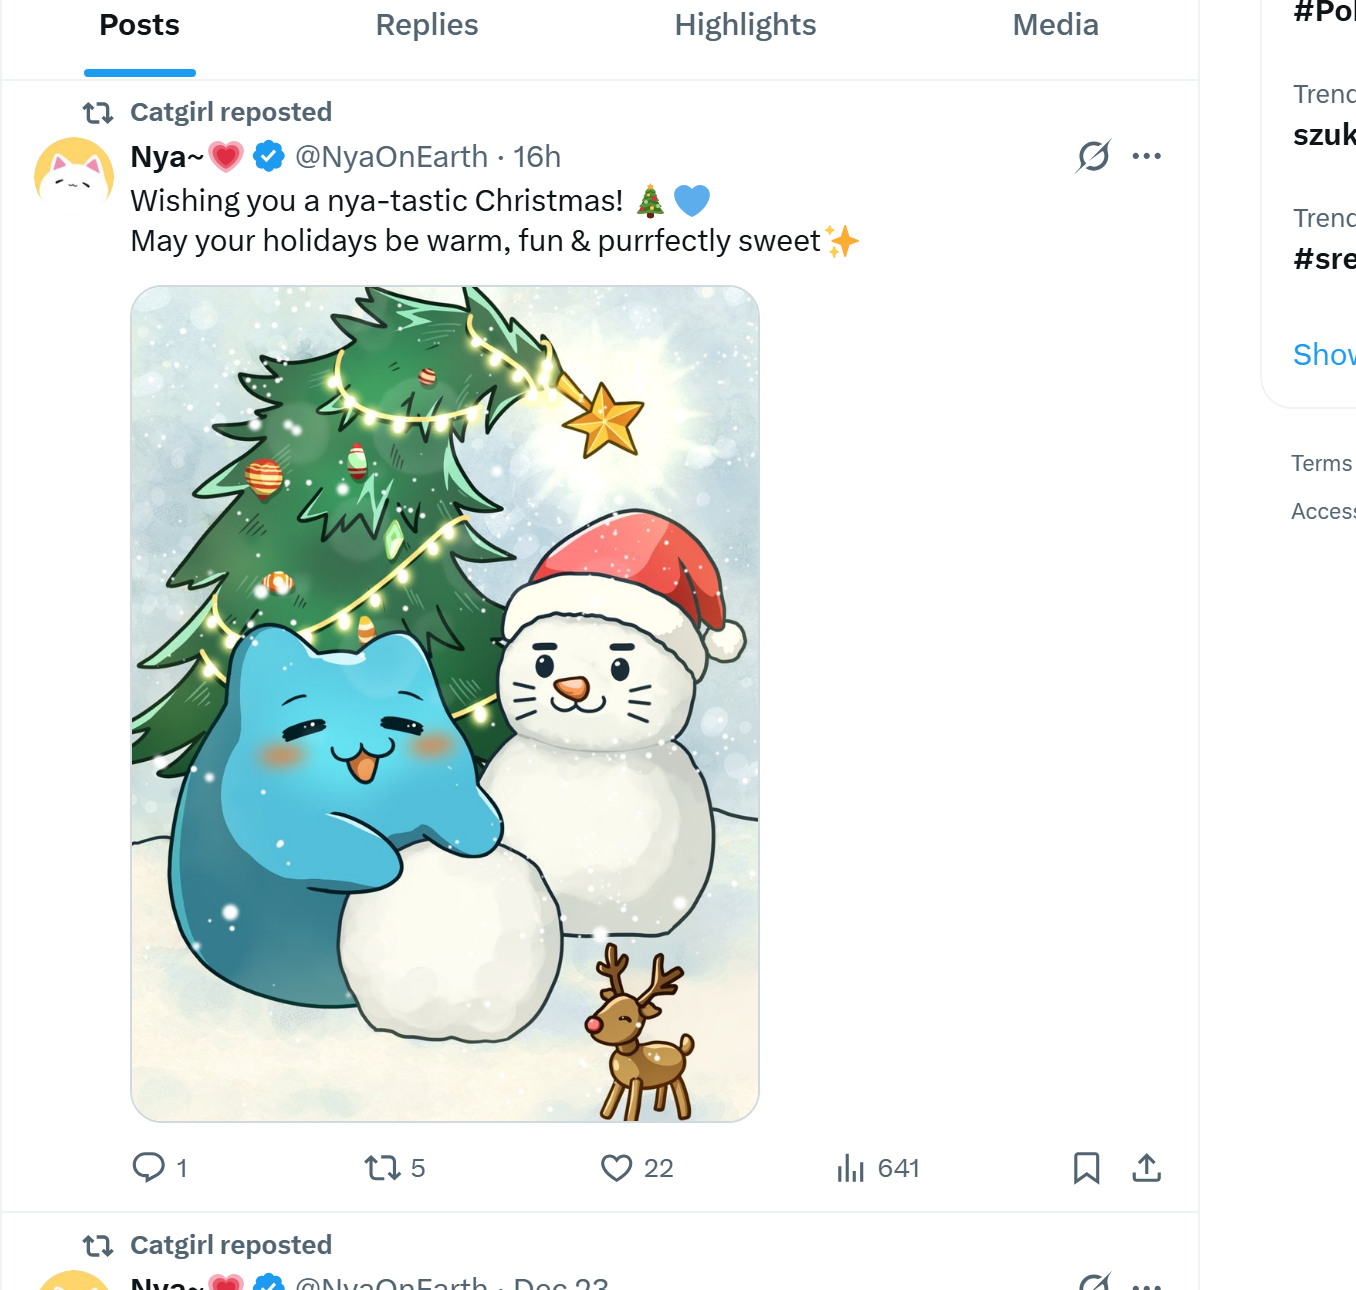Click the verified badge next to Nya~
This screenshot has width=1356, height=1290.
pos(267,155)
